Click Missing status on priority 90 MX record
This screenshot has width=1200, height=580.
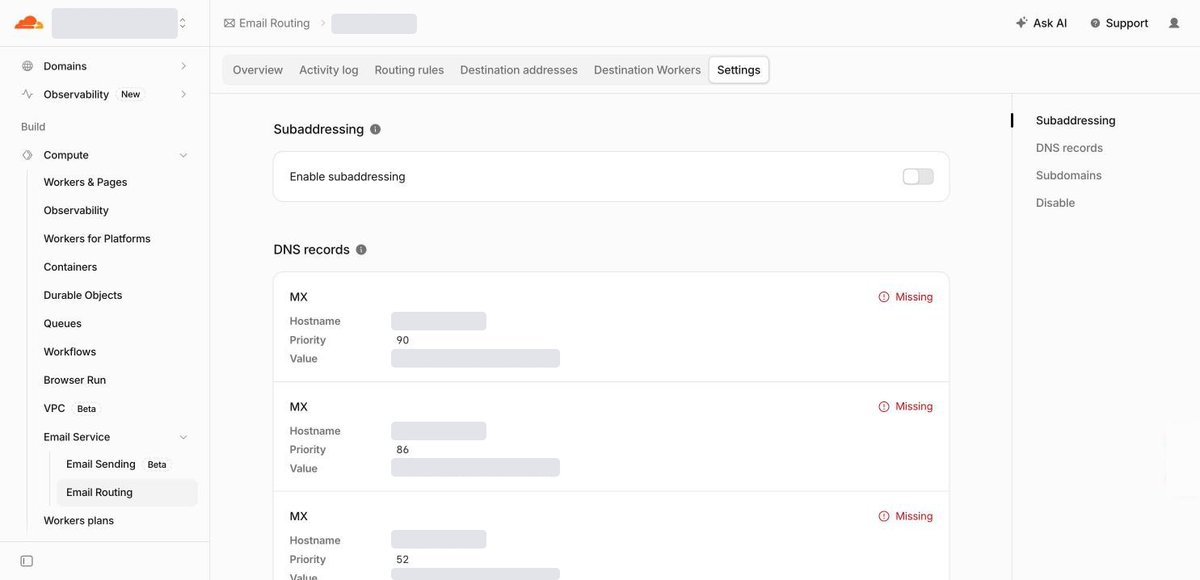[905, 297]
